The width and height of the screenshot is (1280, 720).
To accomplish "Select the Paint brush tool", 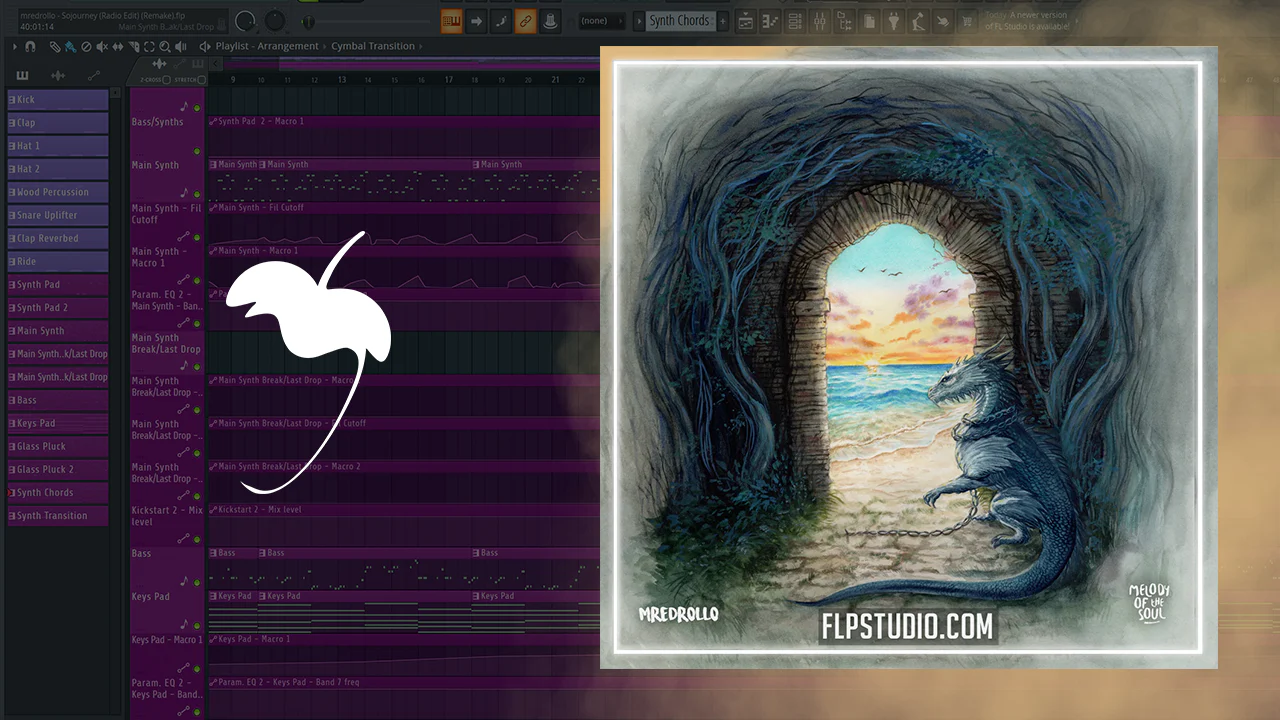I will point(70,46).
